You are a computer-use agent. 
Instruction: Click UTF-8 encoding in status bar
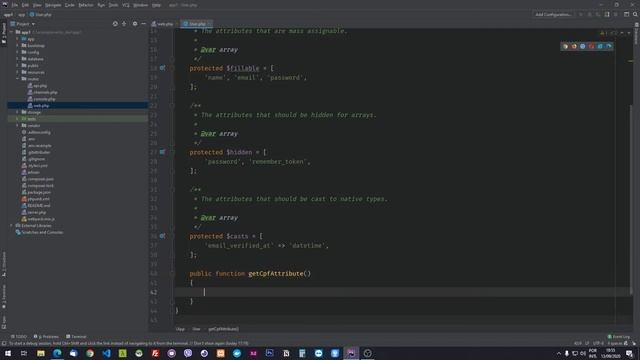click(598, 344)
